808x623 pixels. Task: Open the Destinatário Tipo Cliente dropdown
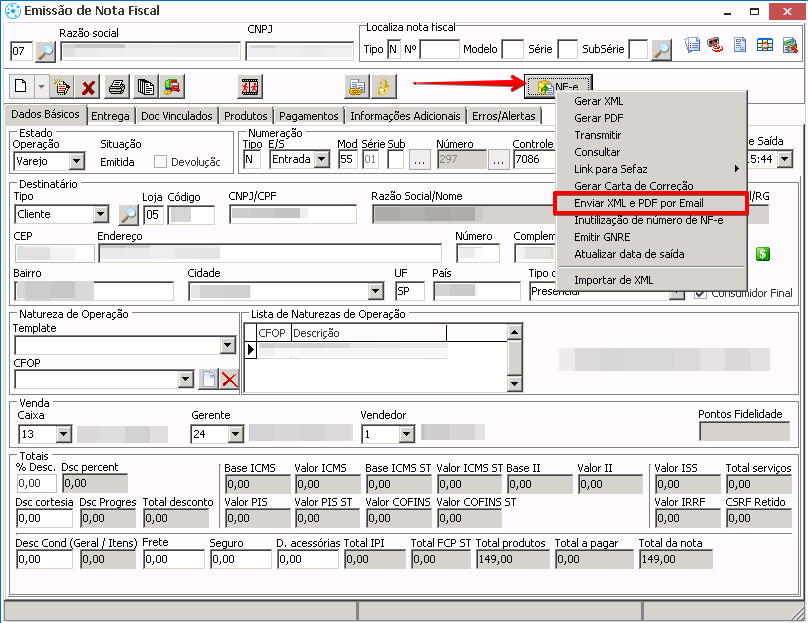tap(101, 214)
